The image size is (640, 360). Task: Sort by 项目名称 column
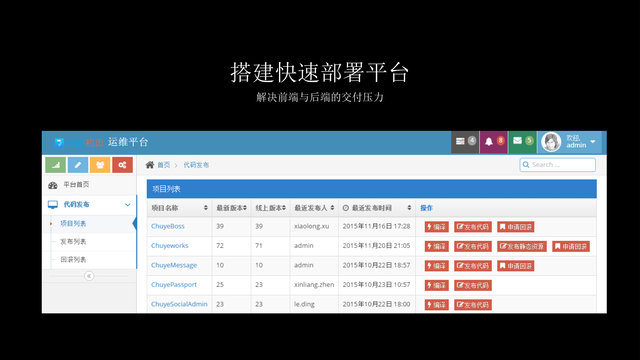(x=180, y=208)
